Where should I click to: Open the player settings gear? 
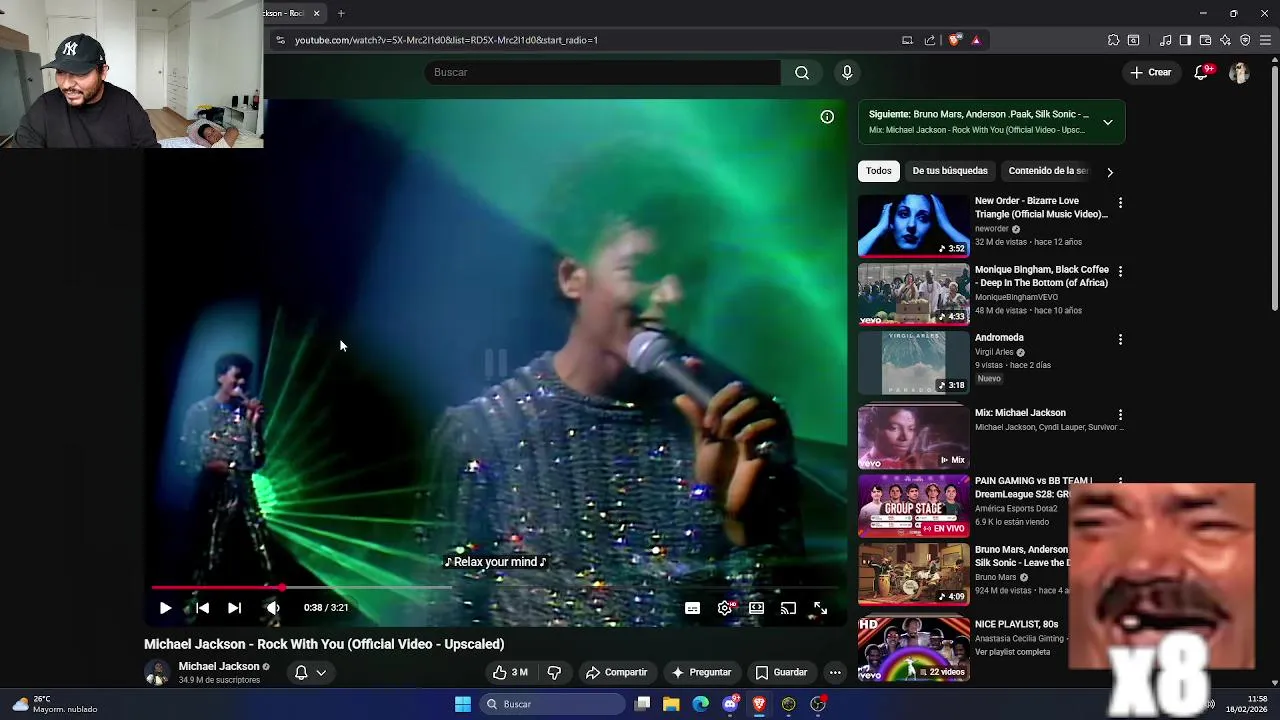[725, 608]
